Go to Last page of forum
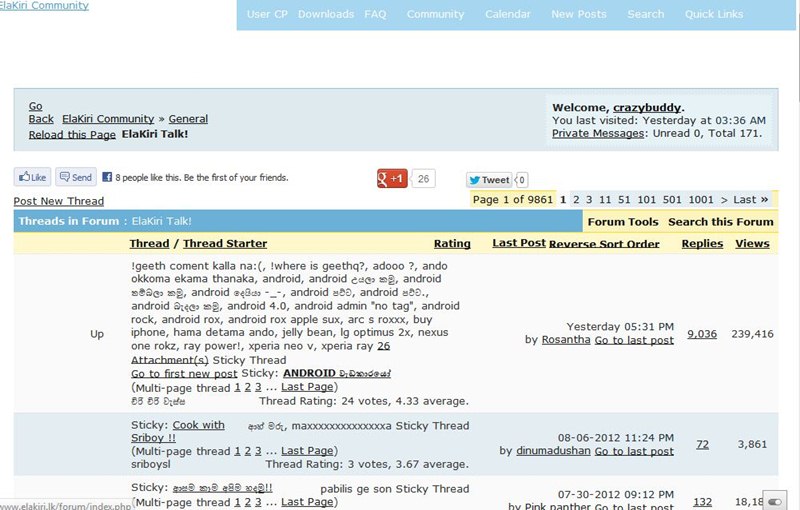The height and width of the screenshot is (510, 800). [751, 199]
